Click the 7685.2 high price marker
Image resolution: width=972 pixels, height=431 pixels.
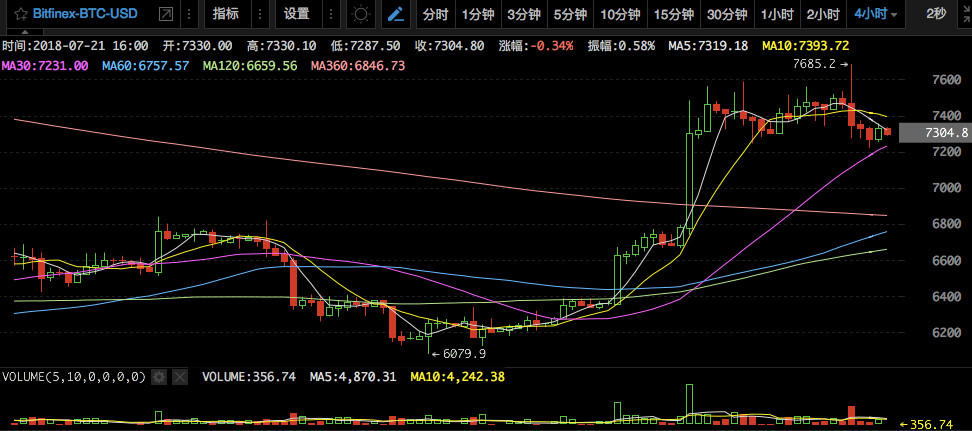tap(821, 64)
